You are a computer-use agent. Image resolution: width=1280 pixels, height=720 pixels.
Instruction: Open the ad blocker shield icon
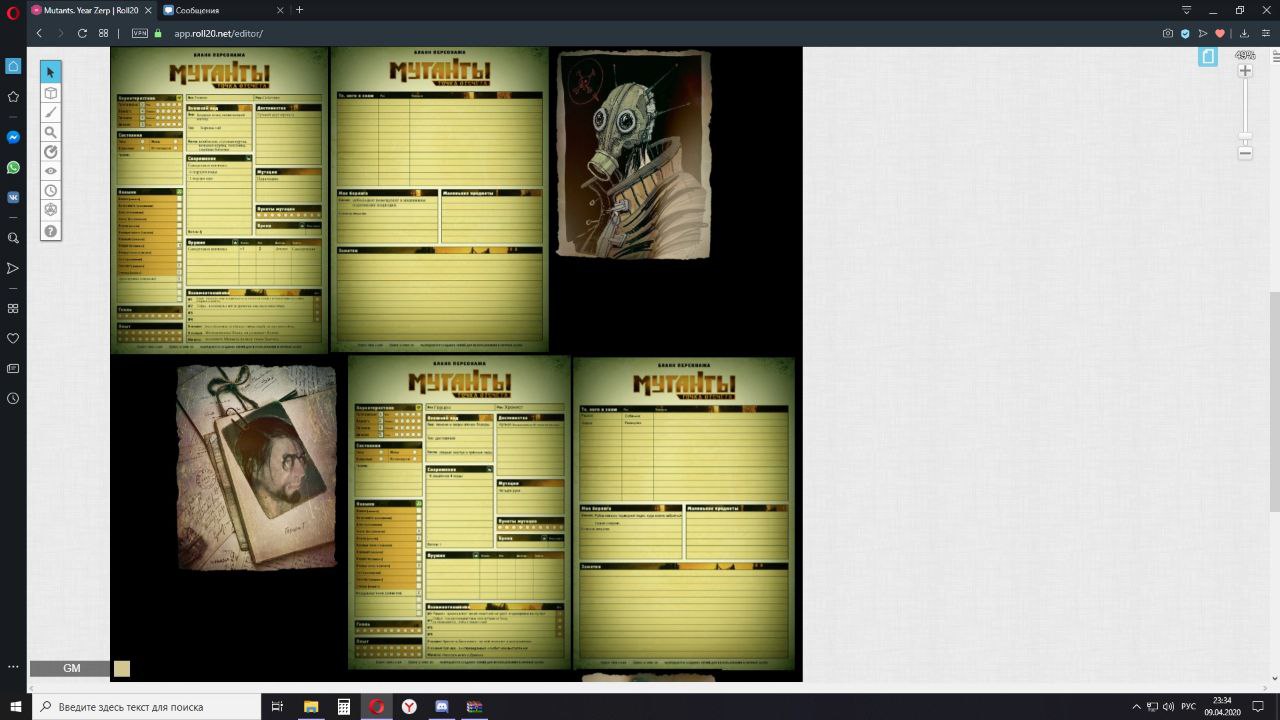pos(1185,33)
